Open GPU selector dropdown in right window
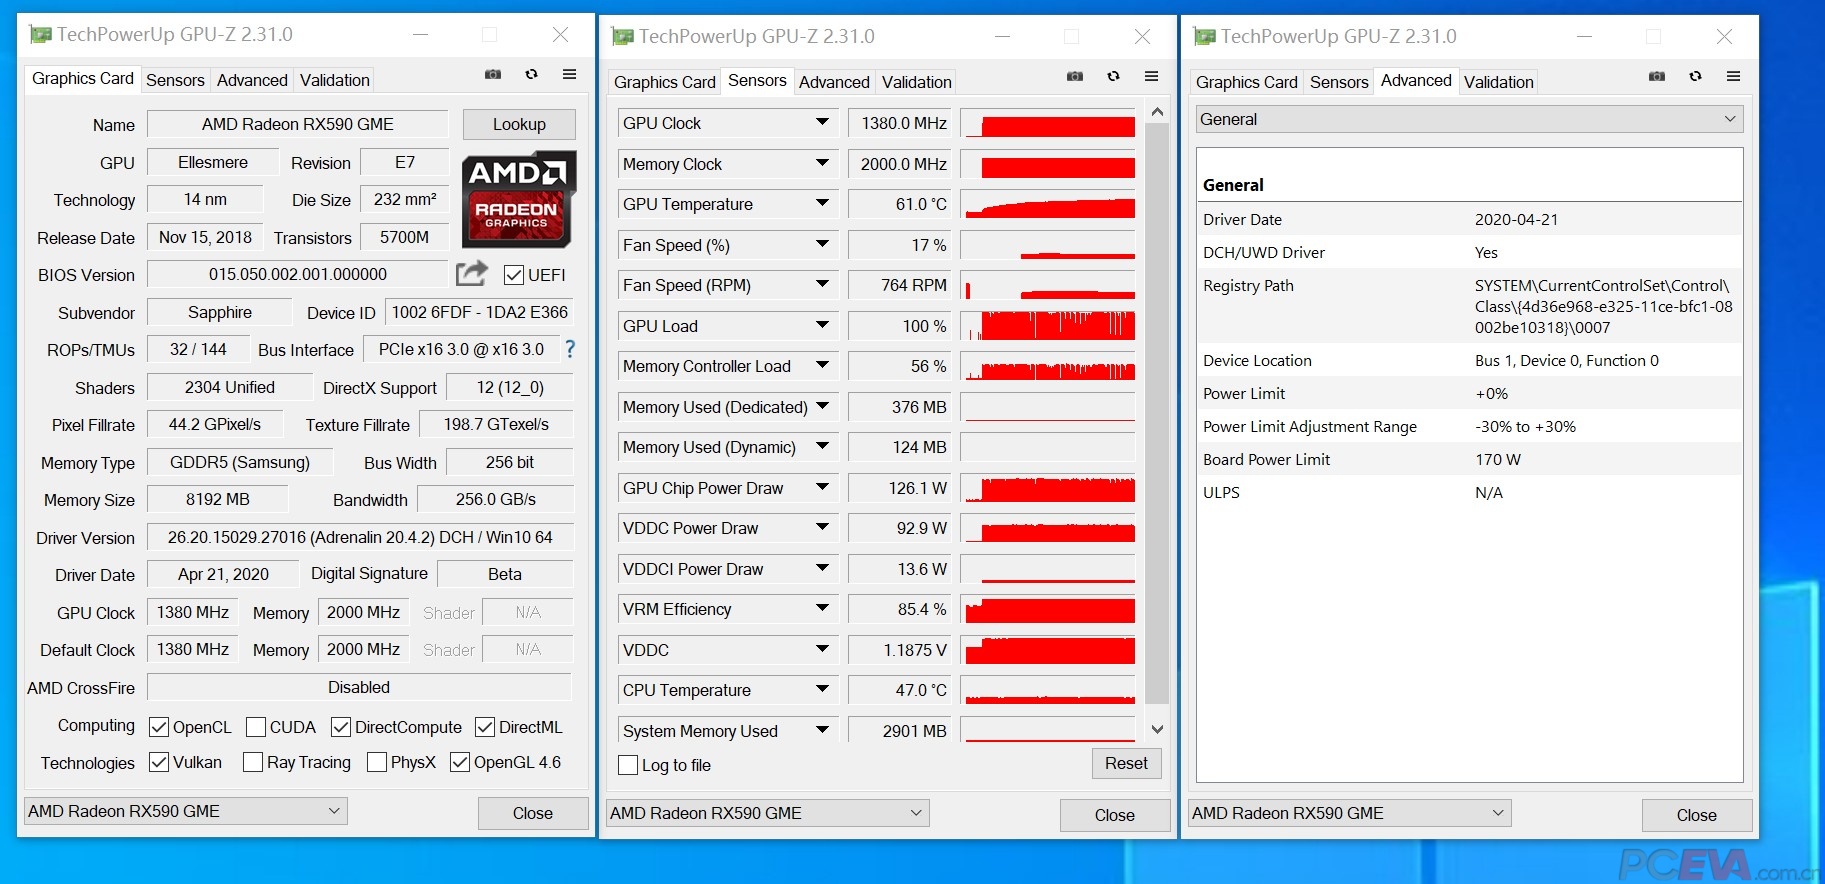 point(1349,813)
